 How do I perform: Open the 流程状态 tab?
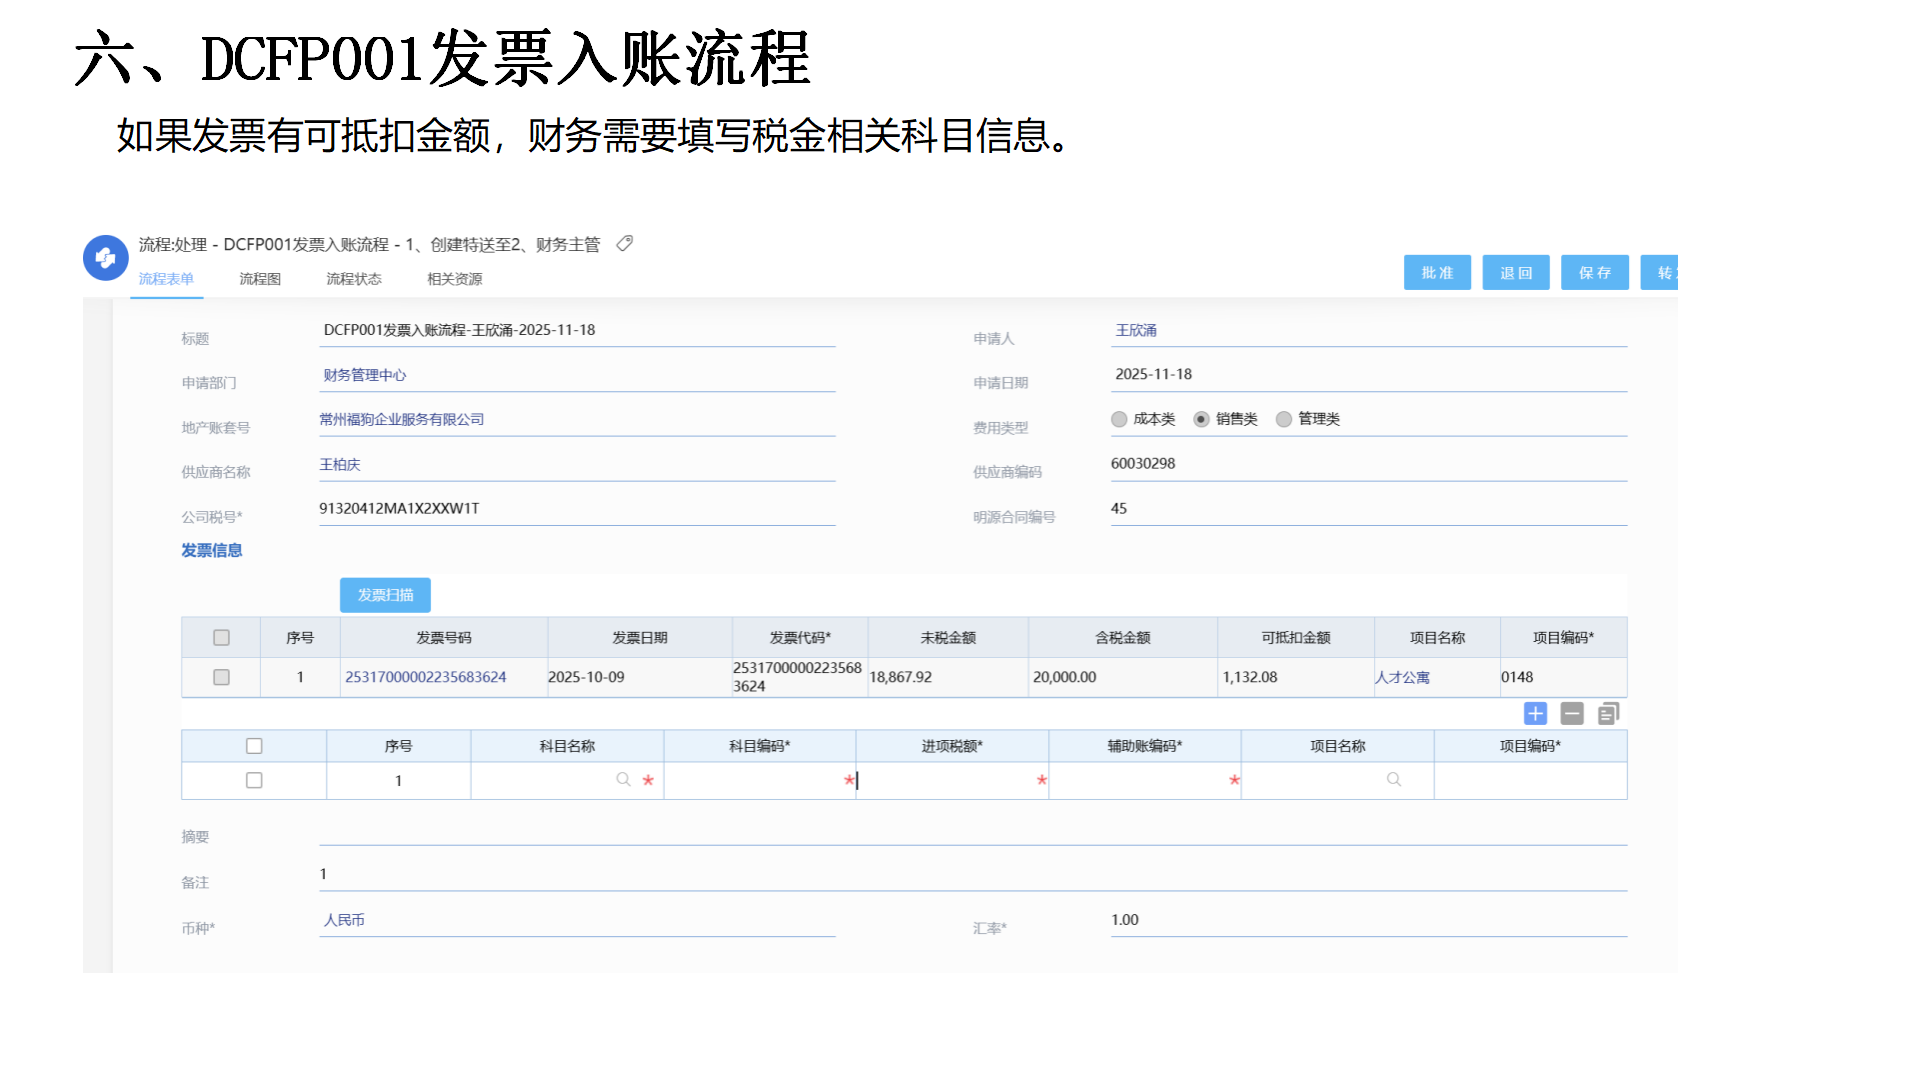pos(353,279)
